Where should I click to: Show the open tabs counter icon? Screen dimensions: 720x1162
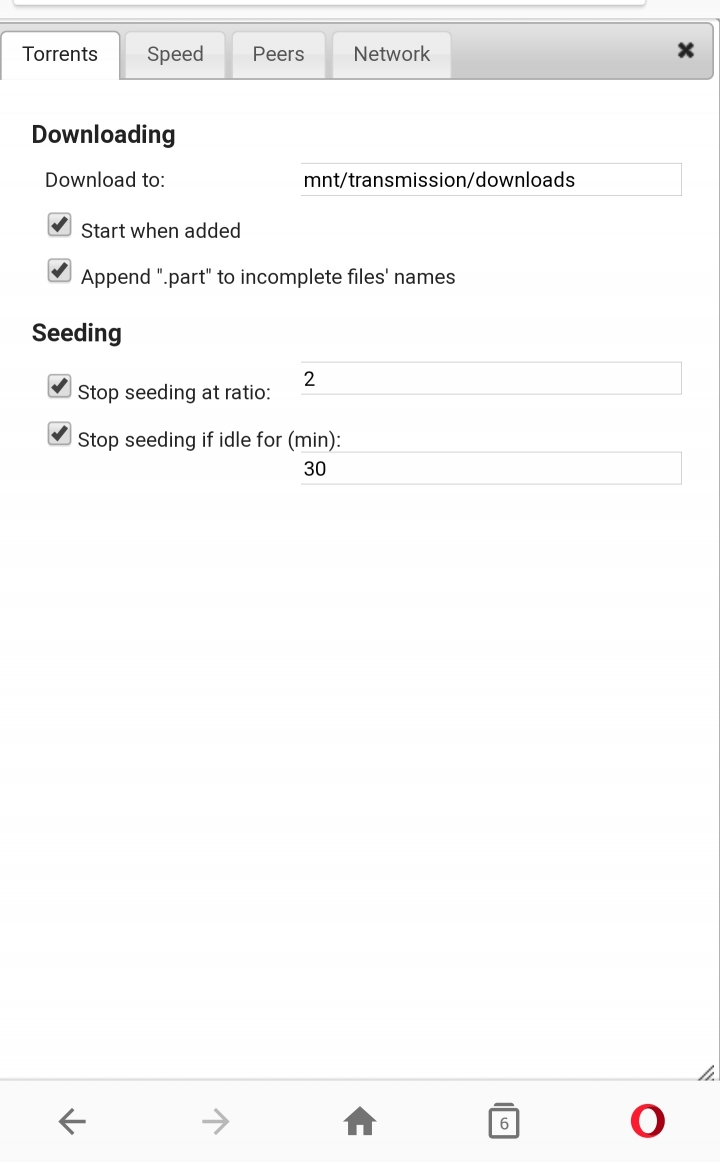[504, 1120]
